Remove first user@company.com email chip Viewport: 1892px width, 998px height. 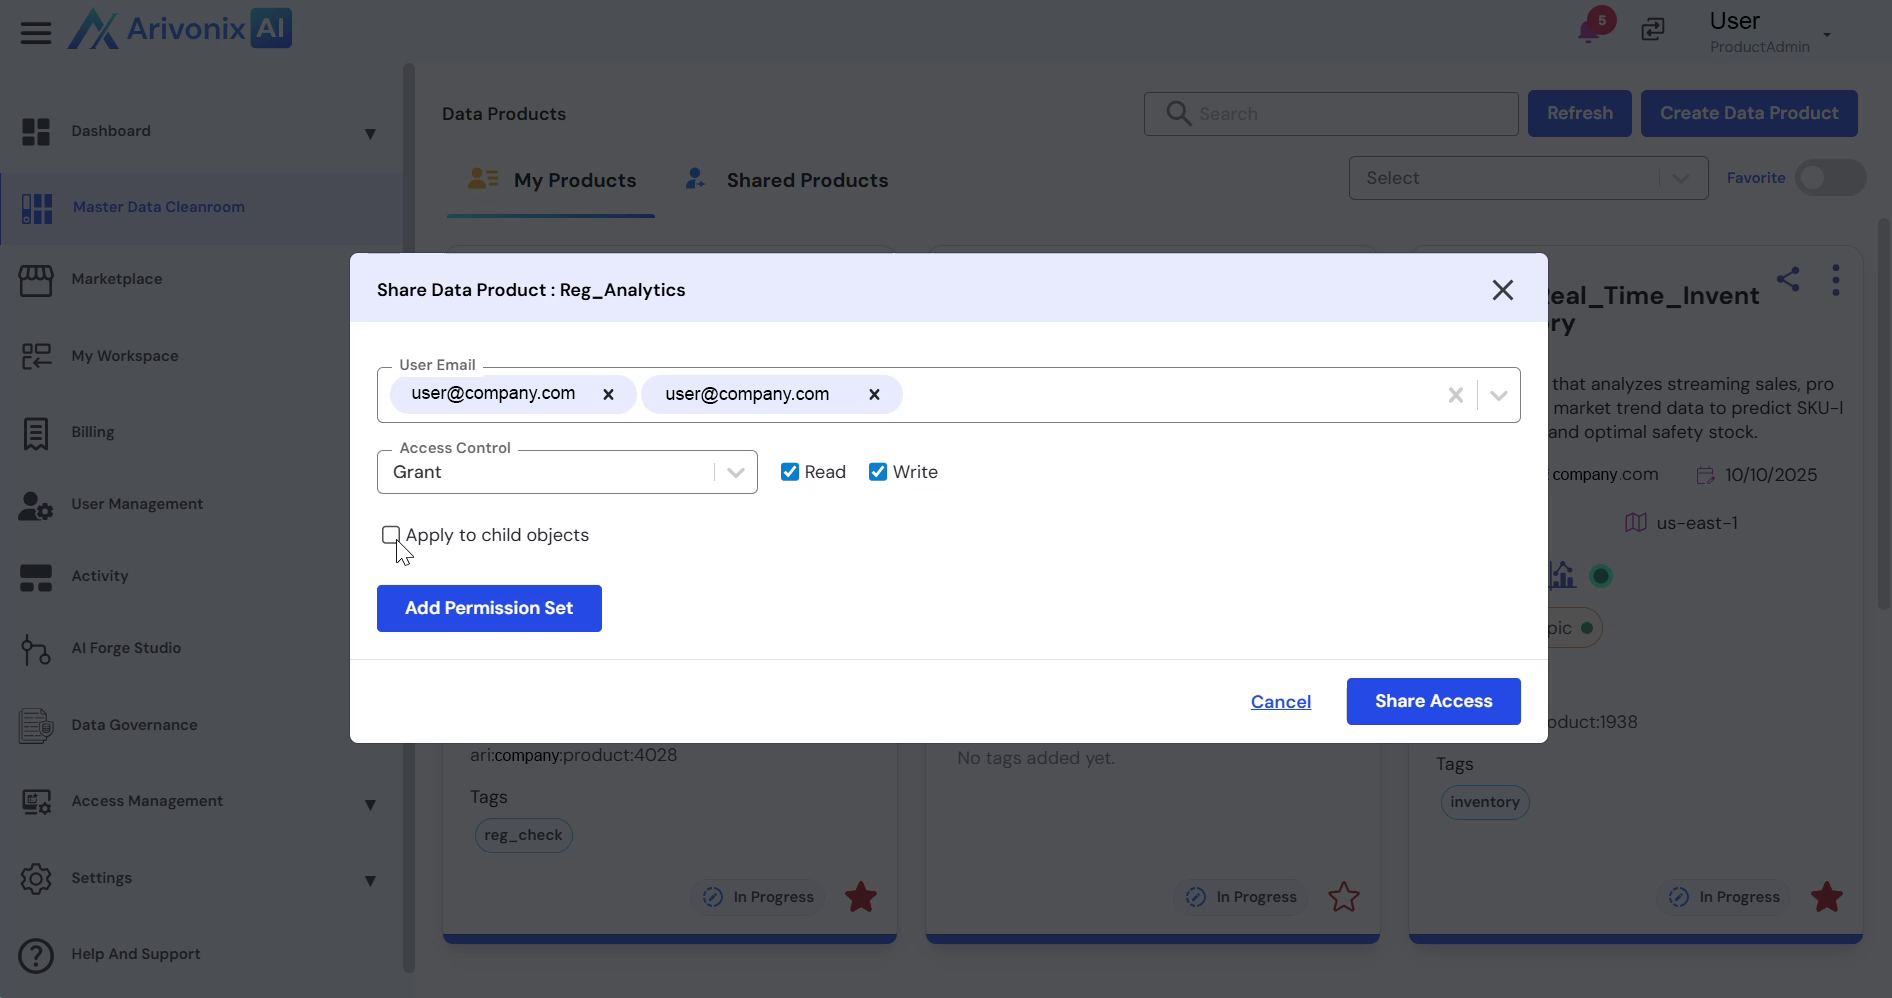tap(608, 395)
